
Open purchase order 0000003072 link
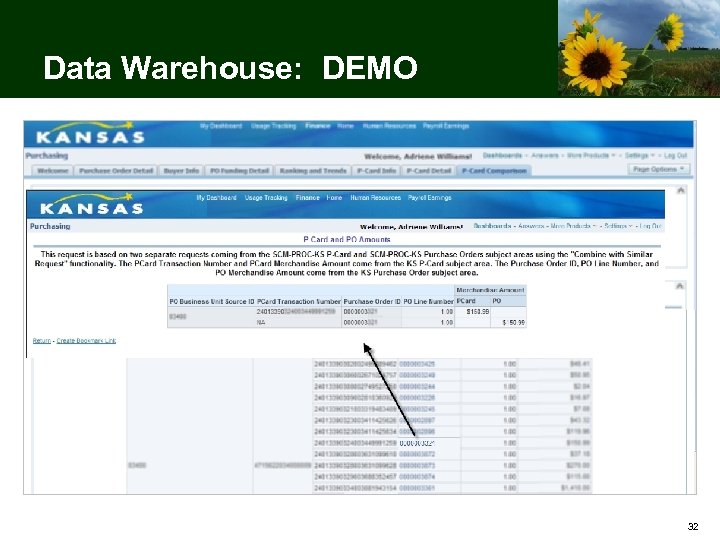417,454
